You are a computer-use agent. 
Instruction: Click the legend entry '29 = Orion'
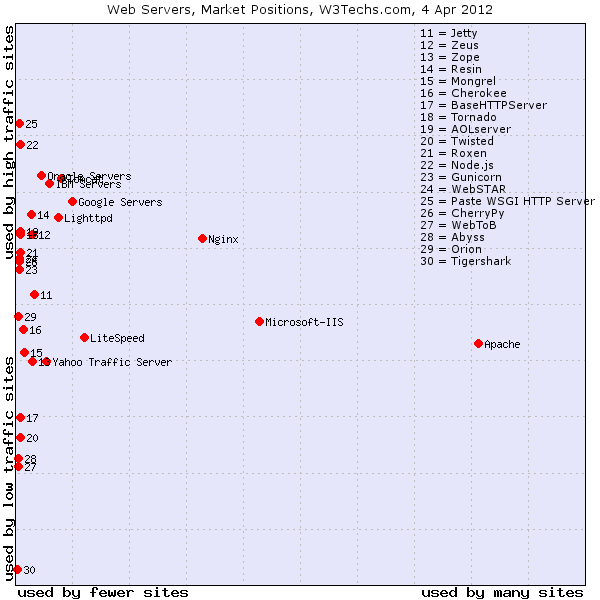click(451, 249)
